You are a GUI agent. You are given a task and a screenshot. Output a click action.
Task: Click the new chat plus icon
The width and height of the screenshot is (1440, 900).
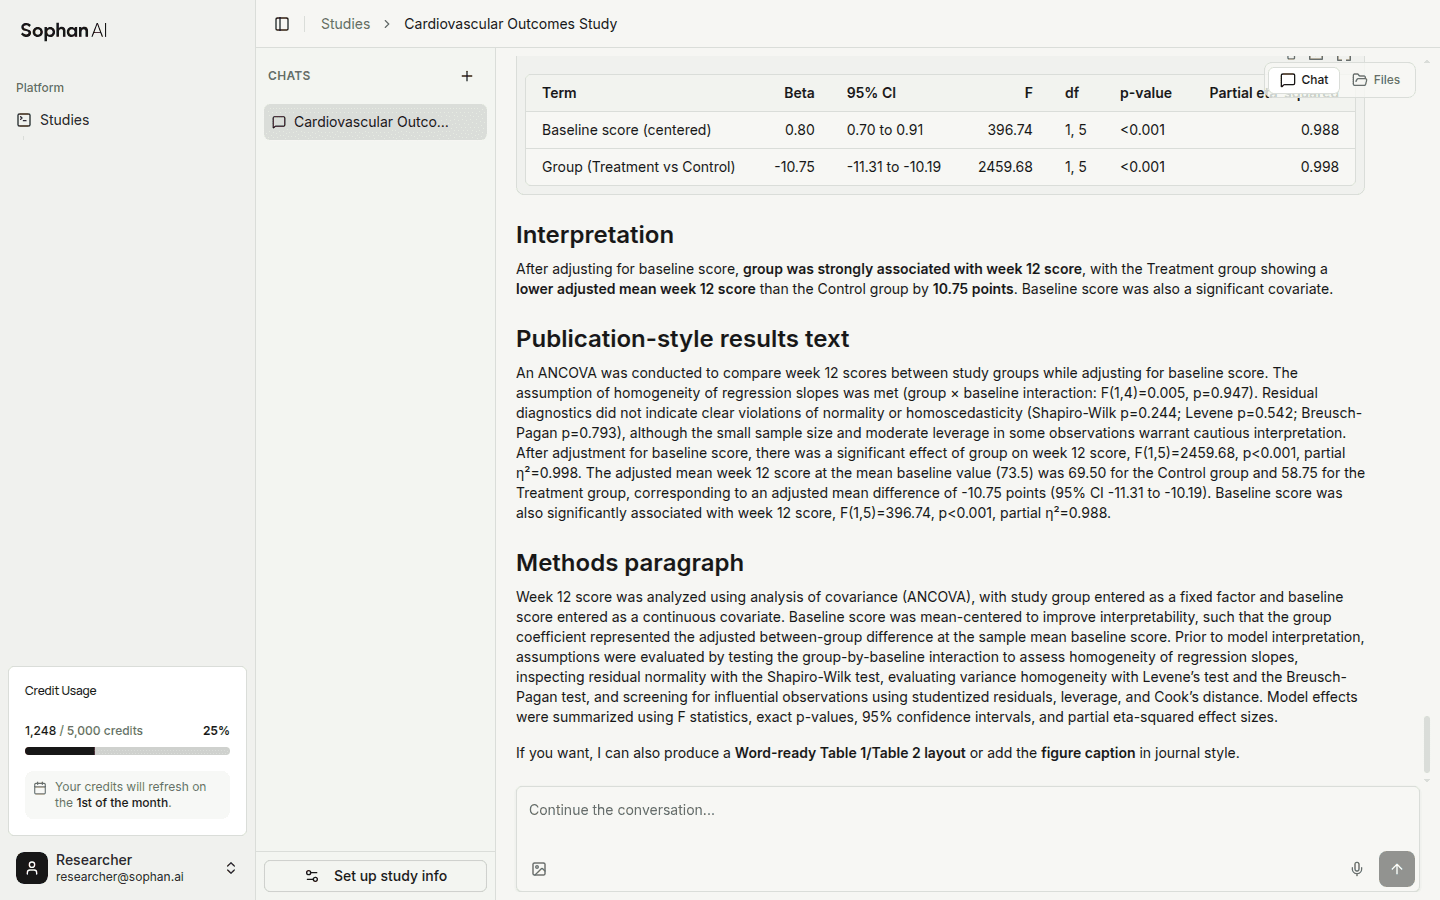pyautogui.click(x=467, y=76)
